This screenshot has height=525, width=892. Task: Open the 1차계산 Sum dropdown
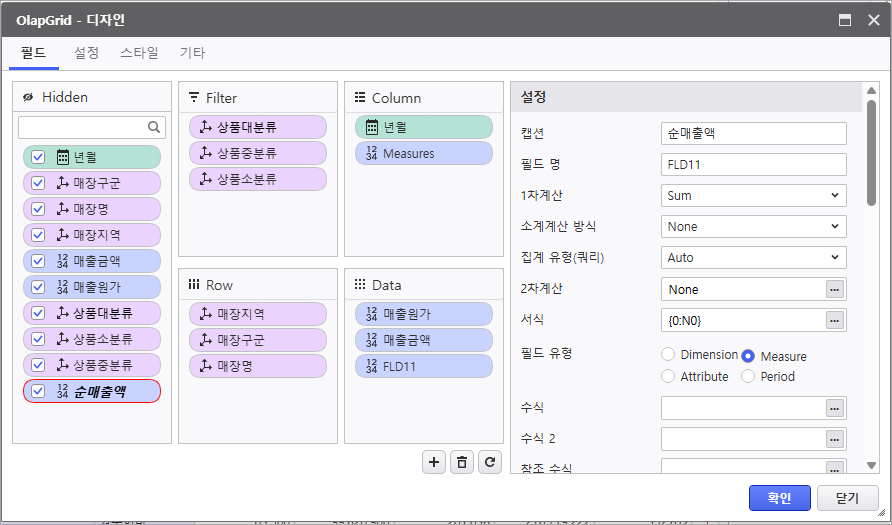click(754, 196)
